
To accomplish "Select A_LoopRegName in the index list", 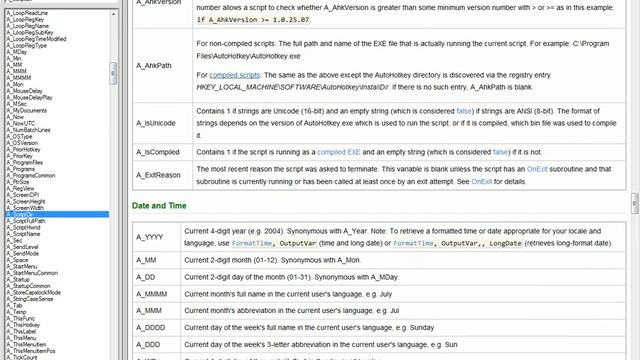I will coord(27,26).
